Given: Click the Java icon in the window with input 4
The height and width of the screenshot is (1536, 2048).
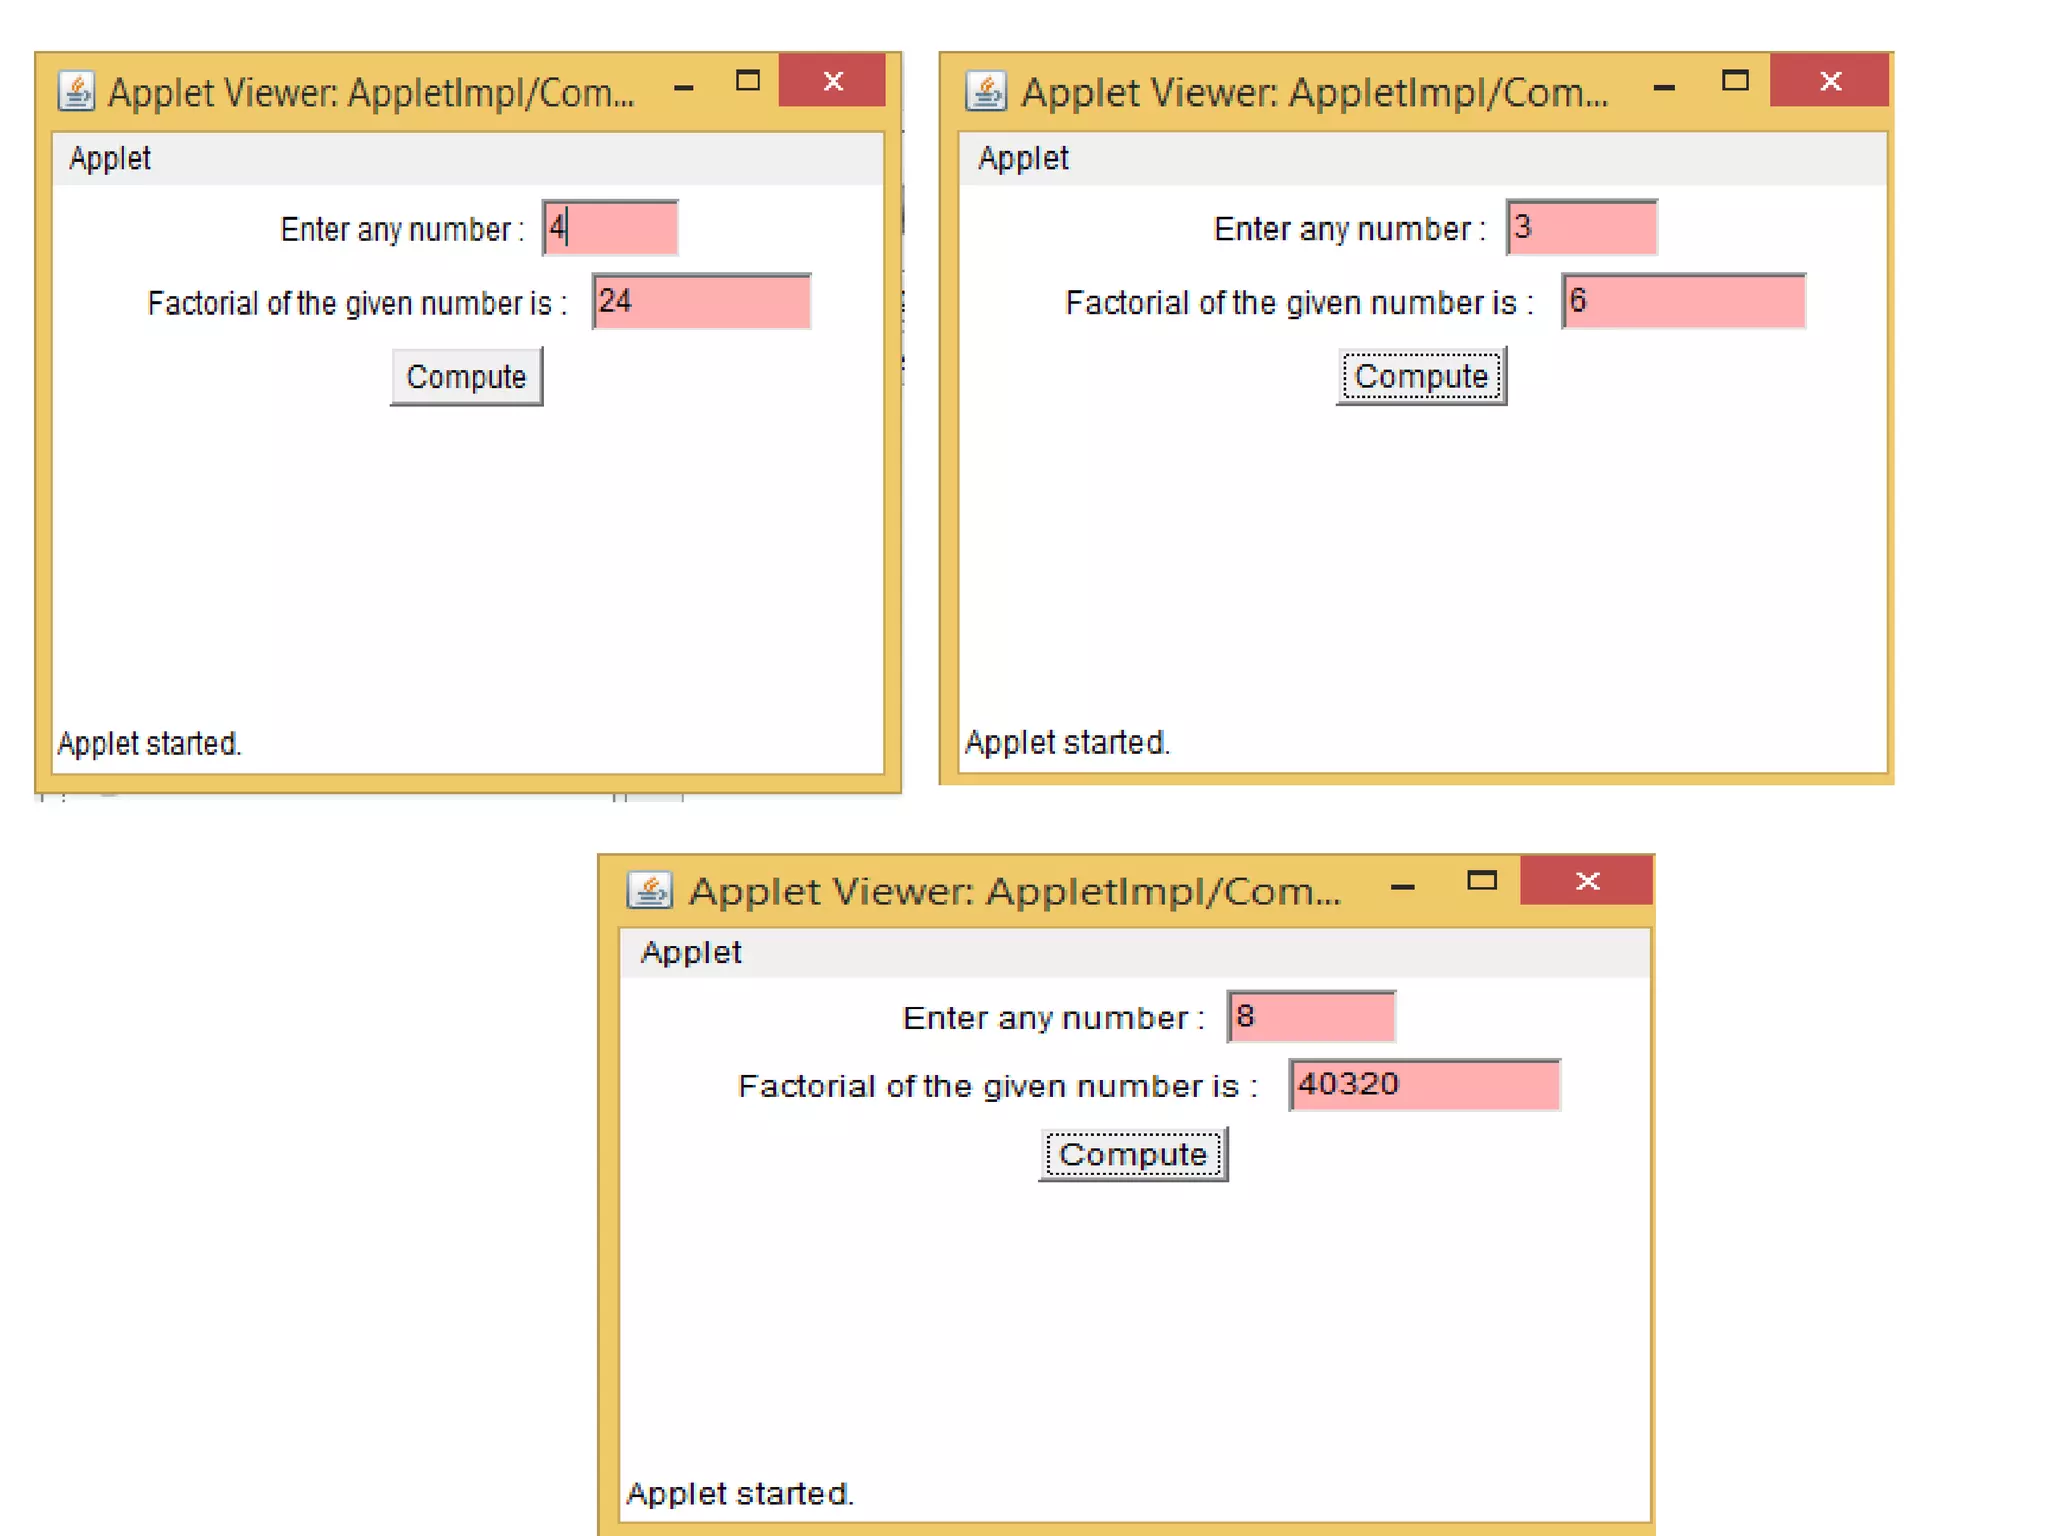Looking at the screenshot, I should [x=76, y=91].
